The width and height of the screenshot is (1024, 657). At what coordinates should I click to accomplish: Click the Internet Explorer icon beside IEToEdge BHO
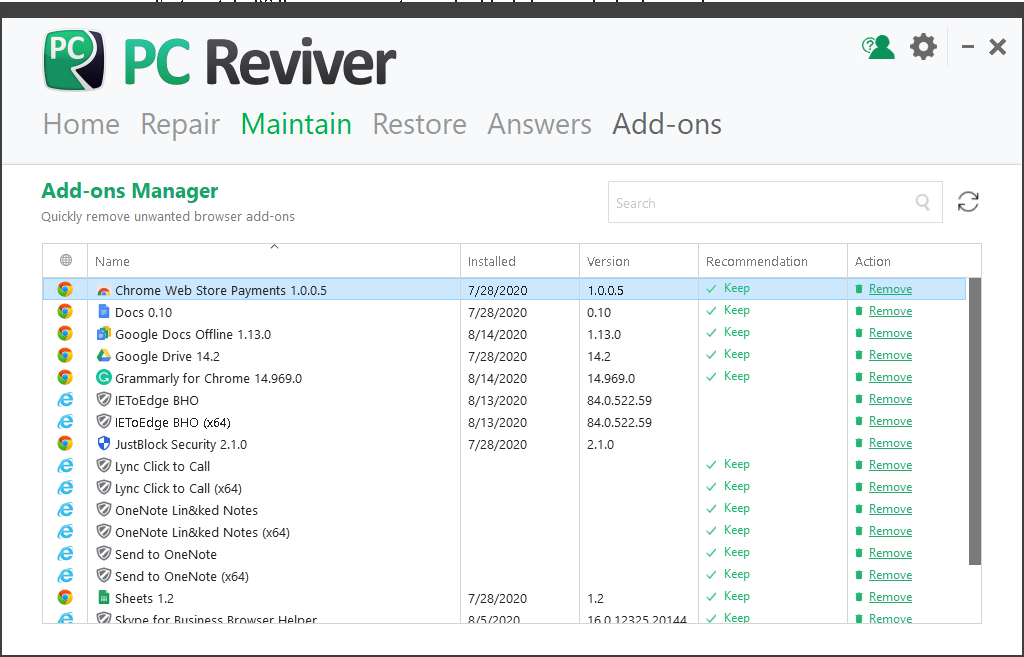click(x=64, y=399)
